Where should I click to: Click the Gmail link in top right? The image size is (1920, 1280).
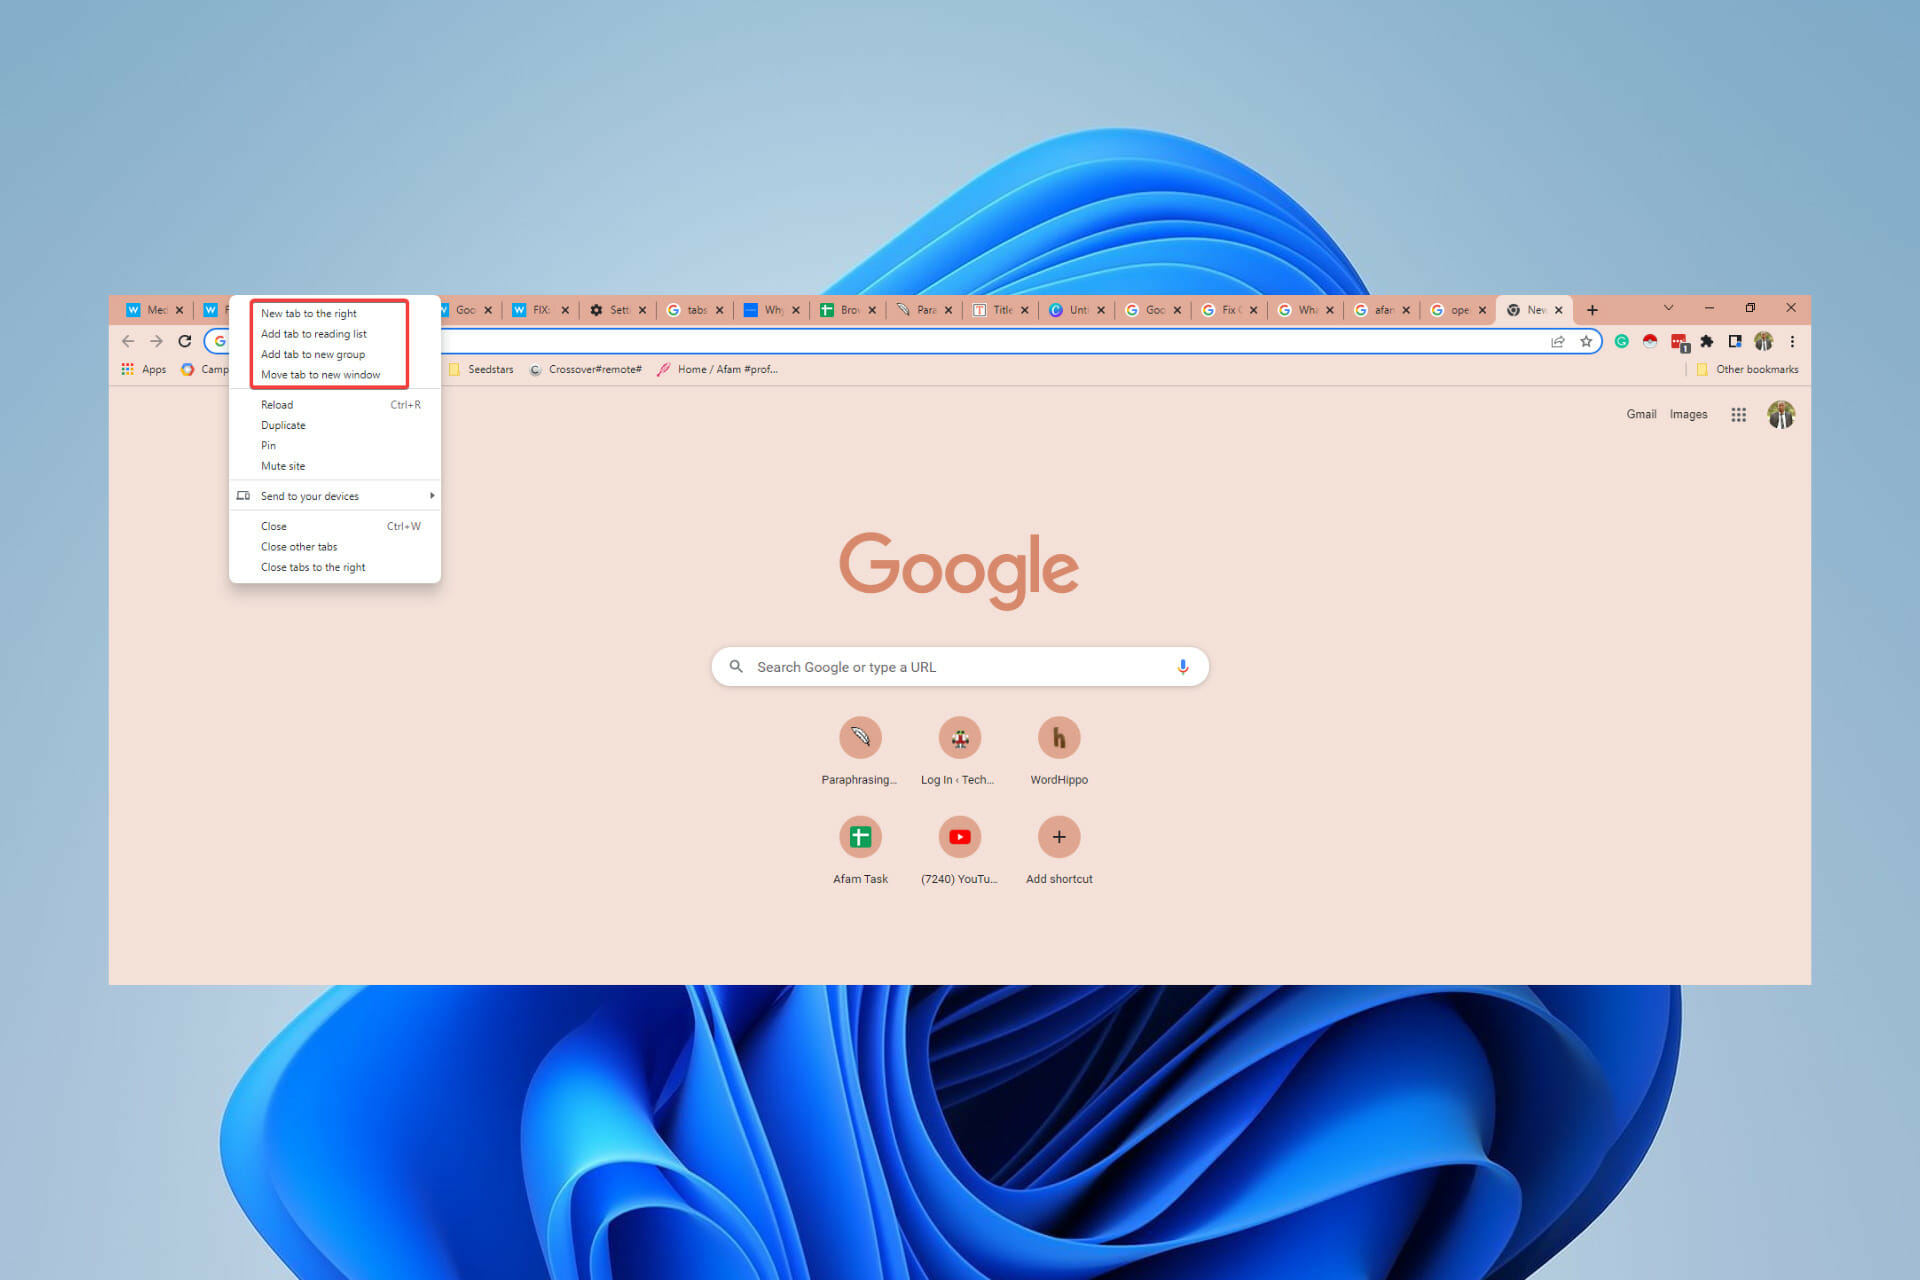point(1639,414)
